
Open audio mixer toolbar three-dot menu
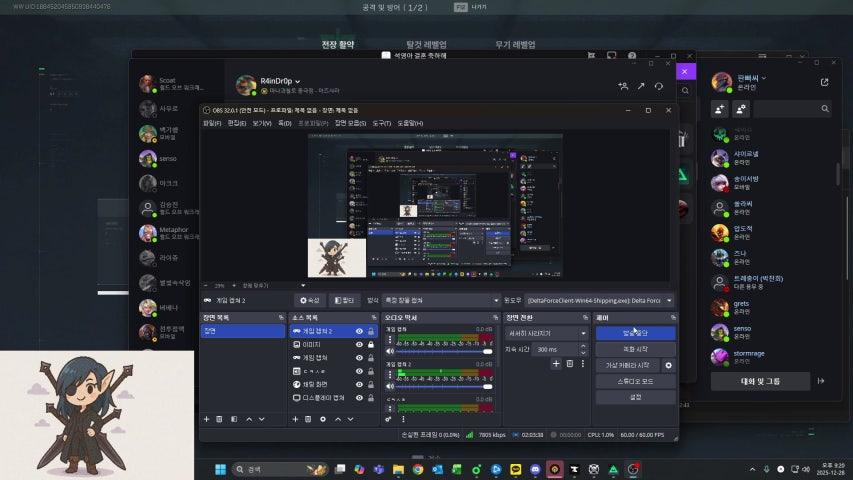(403, 419)
